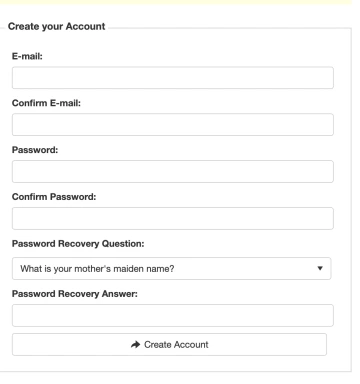This screenshot has height=384, width=360.
Task: Click the "Confirm E-mail:" label text
Action: click(46, 103)
